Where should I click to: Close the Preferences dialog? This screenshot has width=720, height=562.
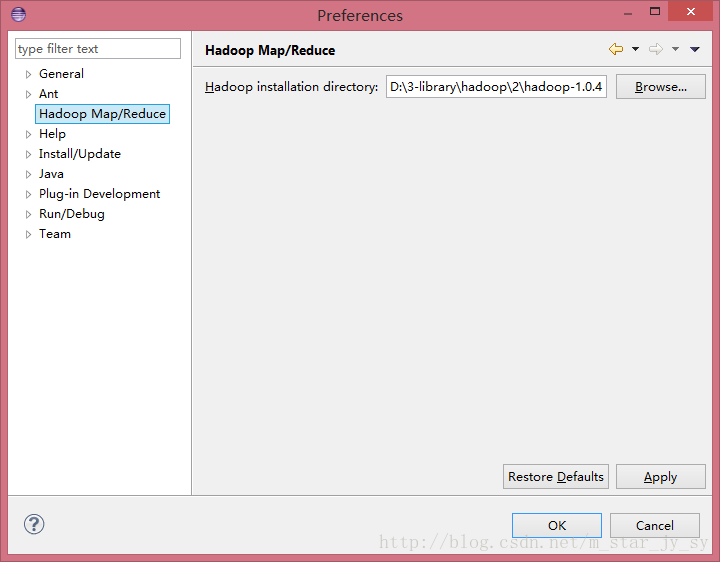tap(691, 11)
